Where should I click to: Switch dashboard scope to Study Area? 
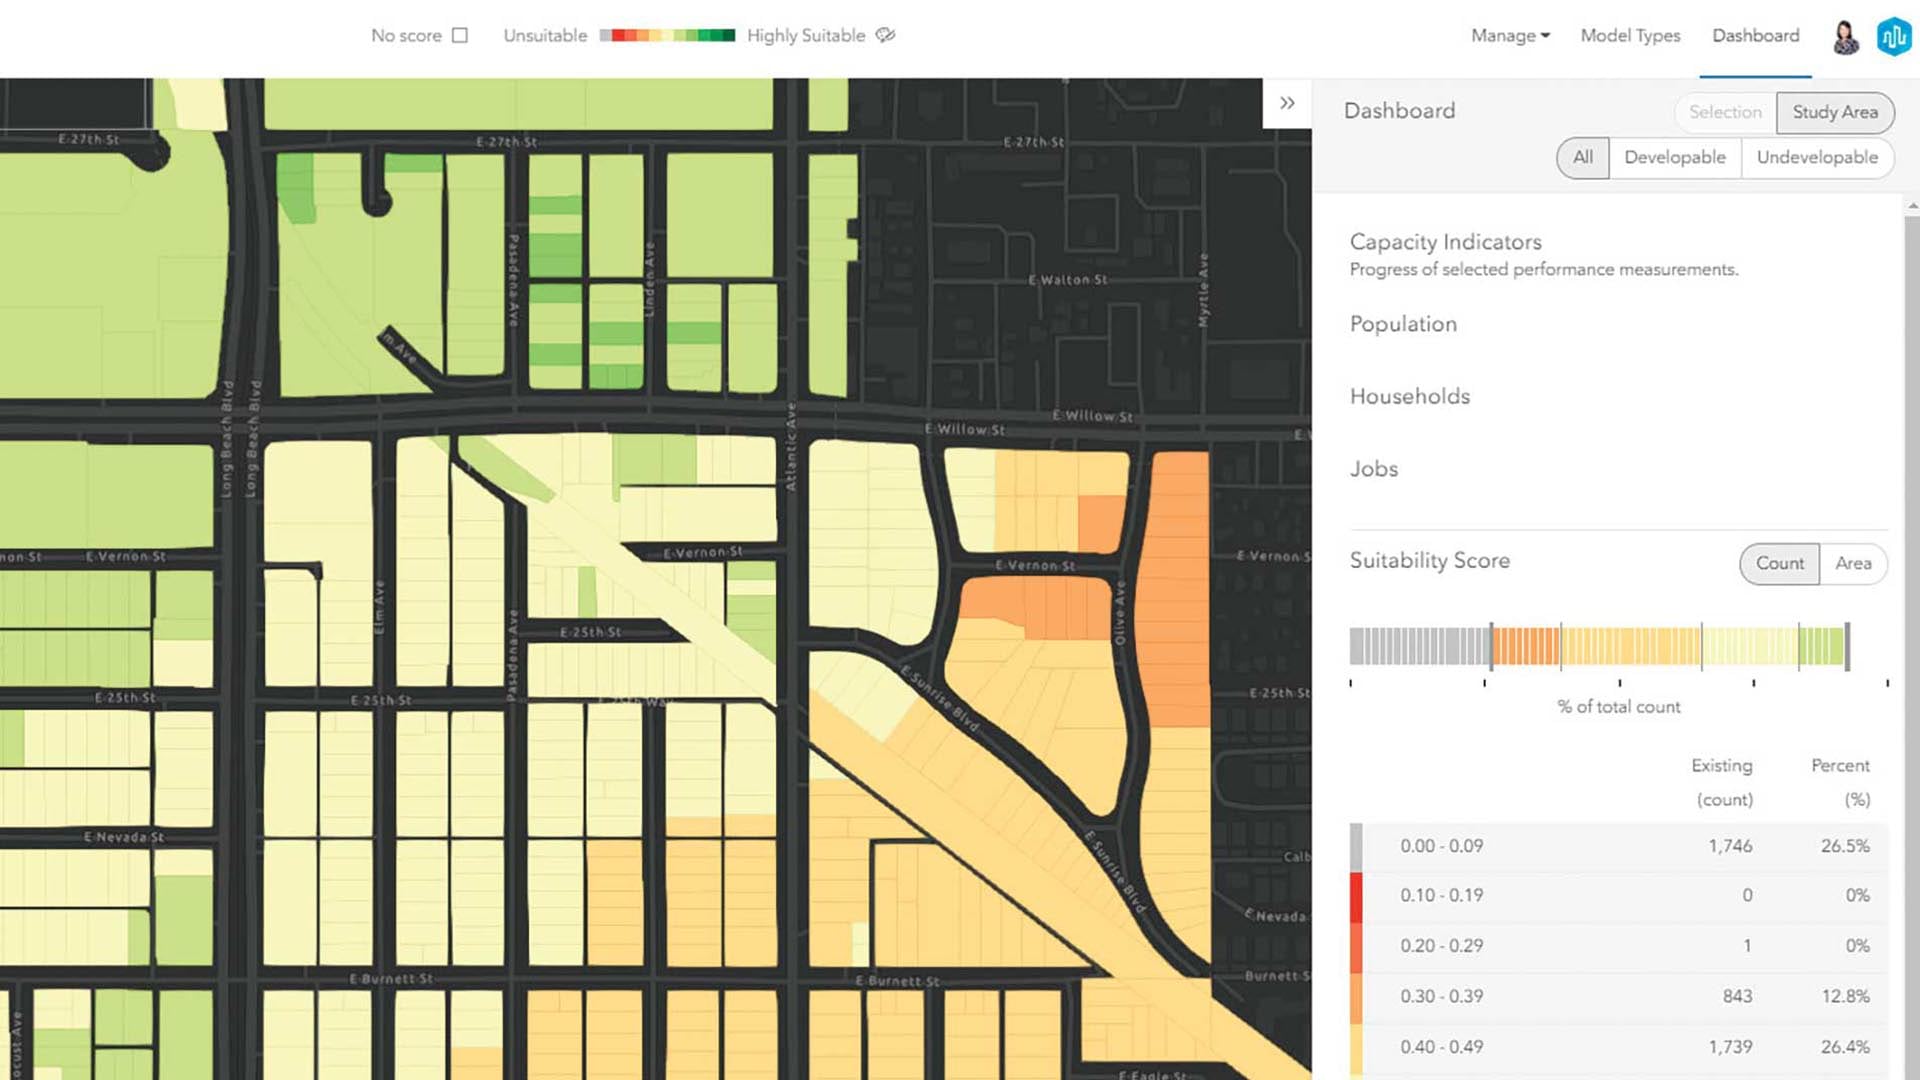(x=1834, y=112)
